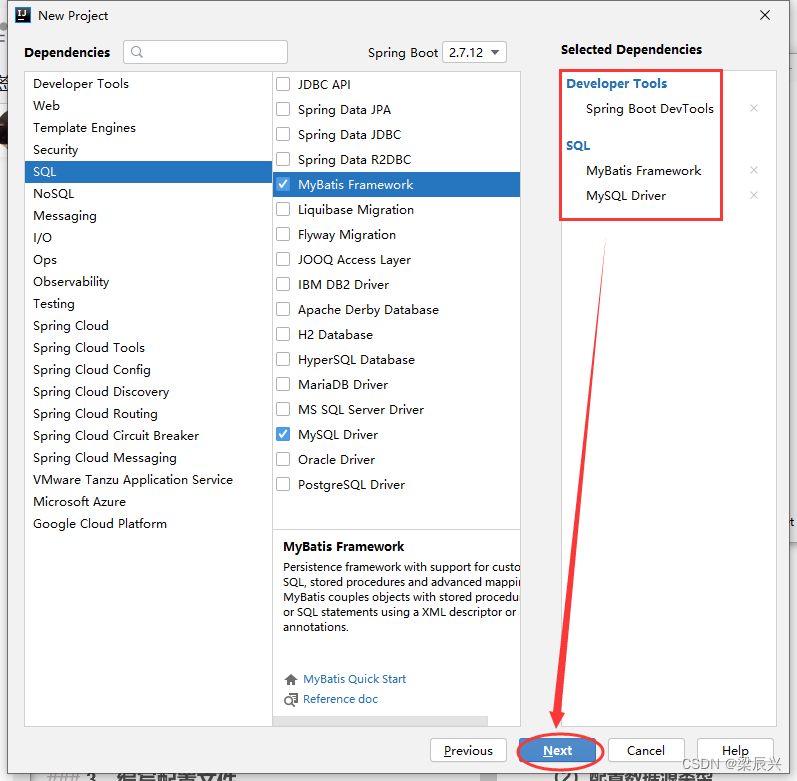Open Spring Cloud category
797x781 pixels.
pos(148,326)
